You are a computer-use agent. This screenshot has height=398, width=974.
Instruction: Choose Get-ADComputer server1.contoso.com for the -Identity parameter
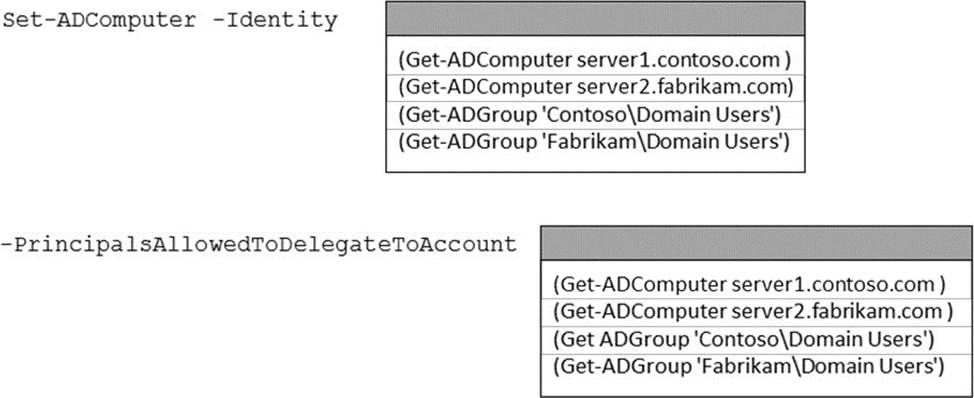pyautogui.click(x=595, y=60)
